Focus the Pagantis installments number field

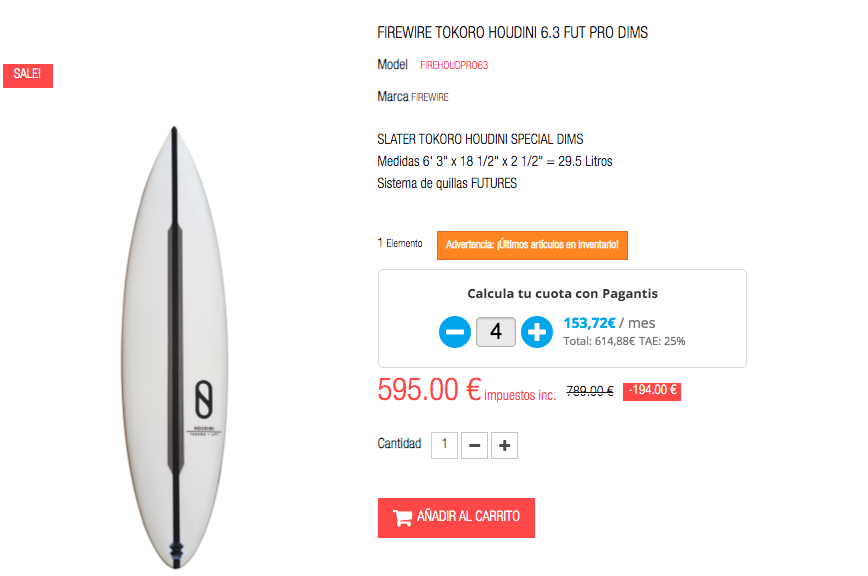pyautogui.click(x=495, y=332)
